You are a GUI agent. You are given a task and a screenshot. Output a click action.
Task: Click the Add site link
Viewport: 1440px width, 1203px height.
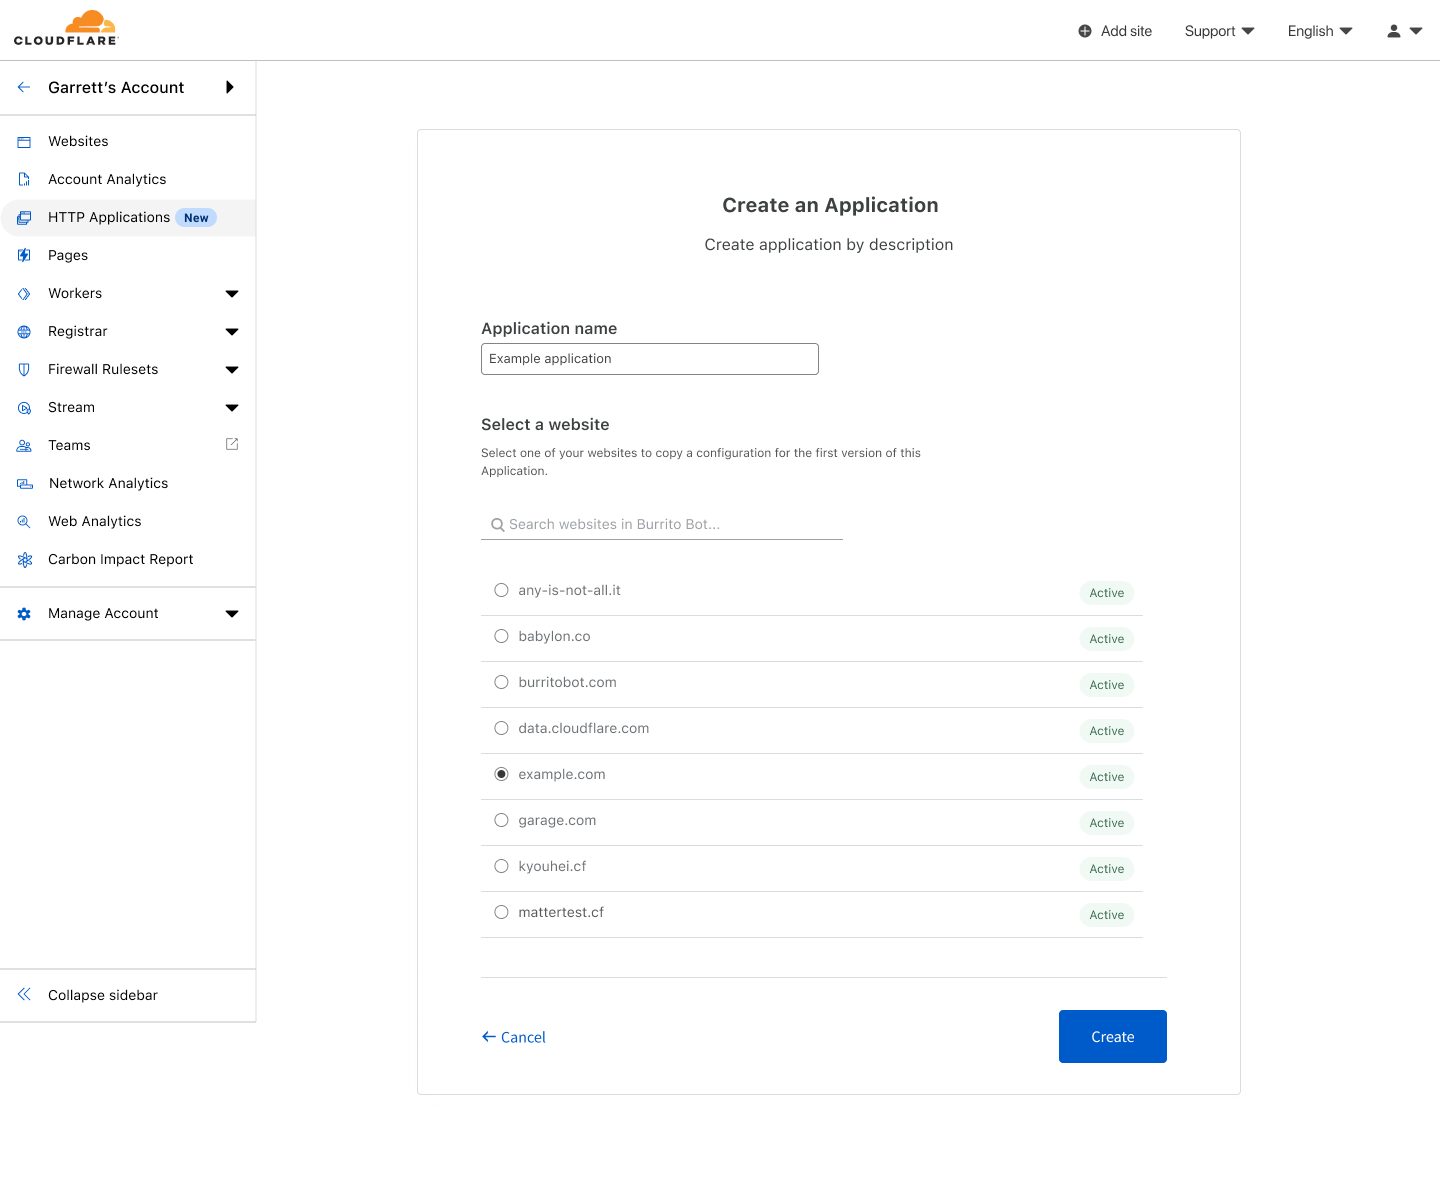tap(1126, 31)
